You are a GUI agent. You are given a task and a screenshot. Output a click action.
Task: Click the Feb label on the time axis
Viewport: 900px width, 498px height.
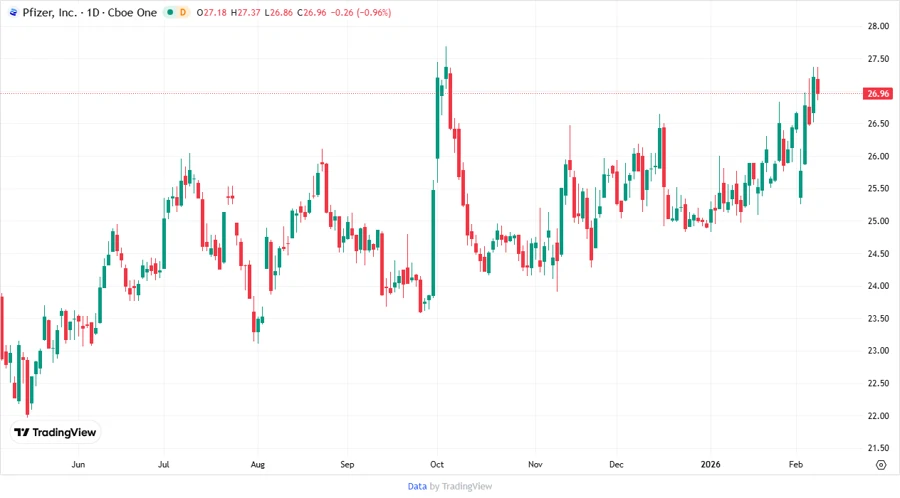(x=796, y=464)
